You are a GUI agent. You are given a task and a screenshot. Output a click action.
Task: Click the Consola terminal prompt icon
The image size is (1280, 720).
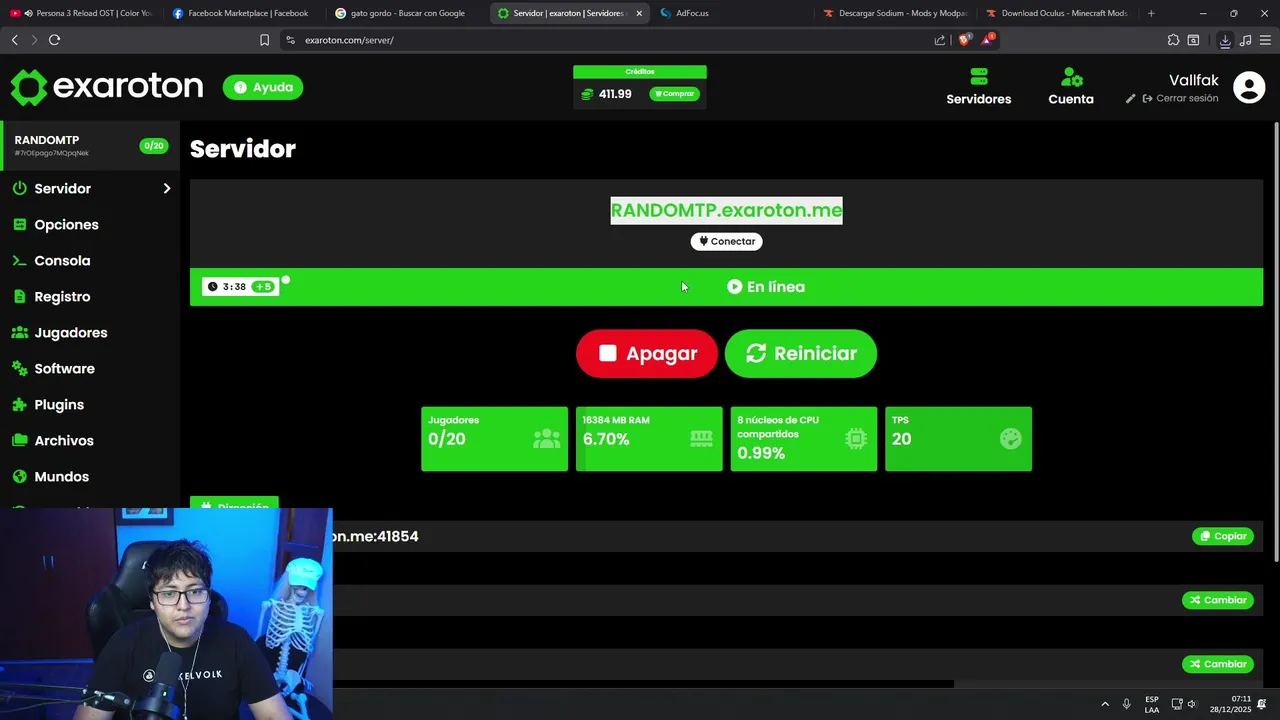[19, 260]
